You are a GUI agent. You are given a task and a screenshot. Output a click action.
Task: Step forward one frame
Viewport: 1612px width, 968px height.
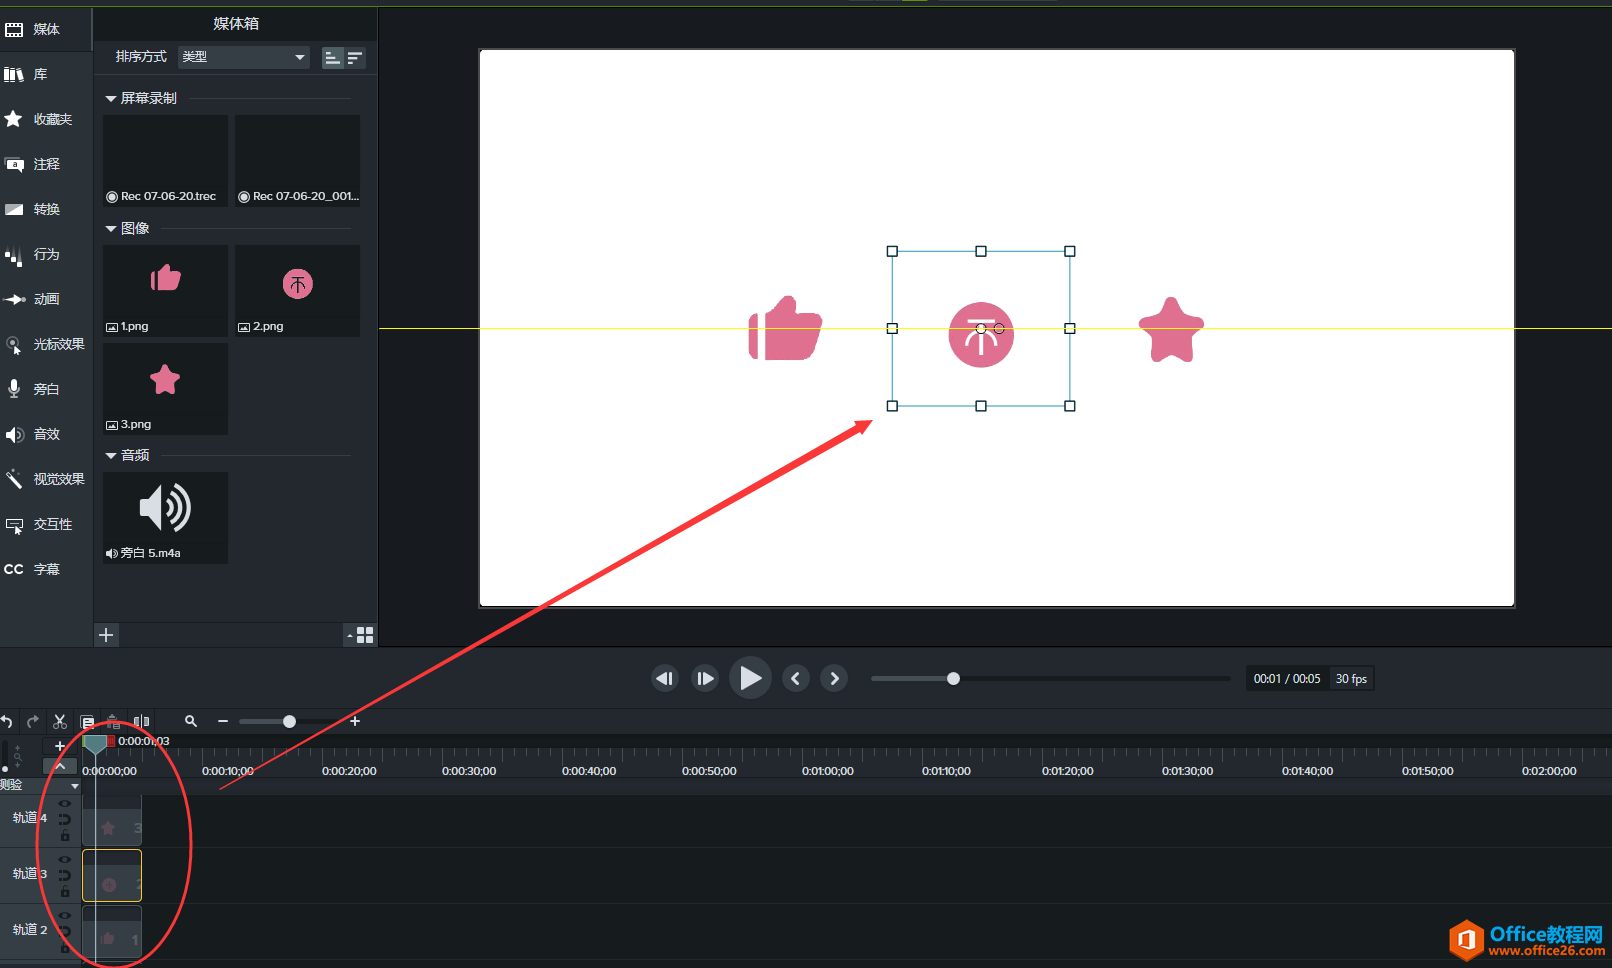(x=705, y=678)
